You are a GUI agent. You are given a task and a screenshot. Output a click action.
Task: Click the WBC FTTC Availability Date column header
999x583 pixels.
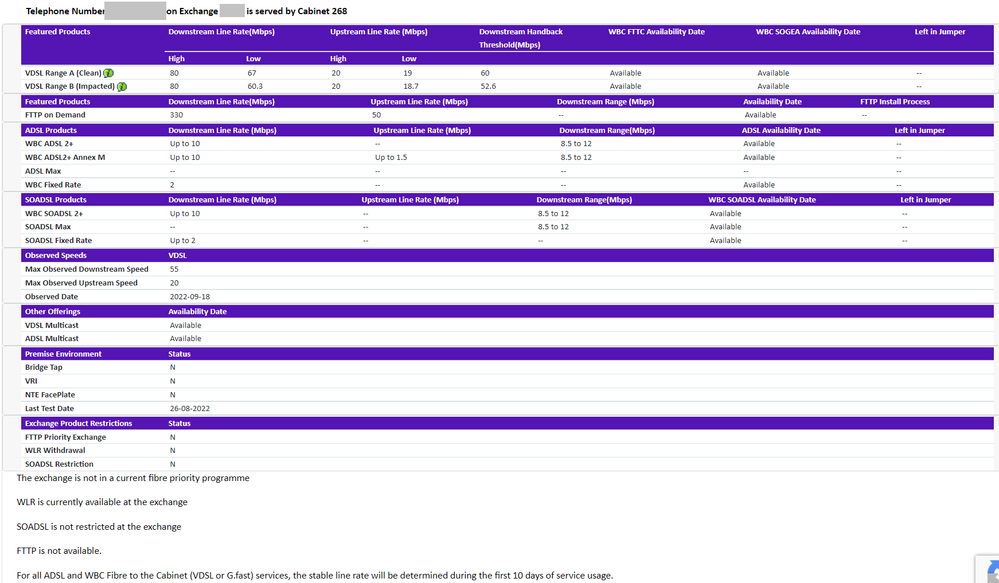coord(656,32)
